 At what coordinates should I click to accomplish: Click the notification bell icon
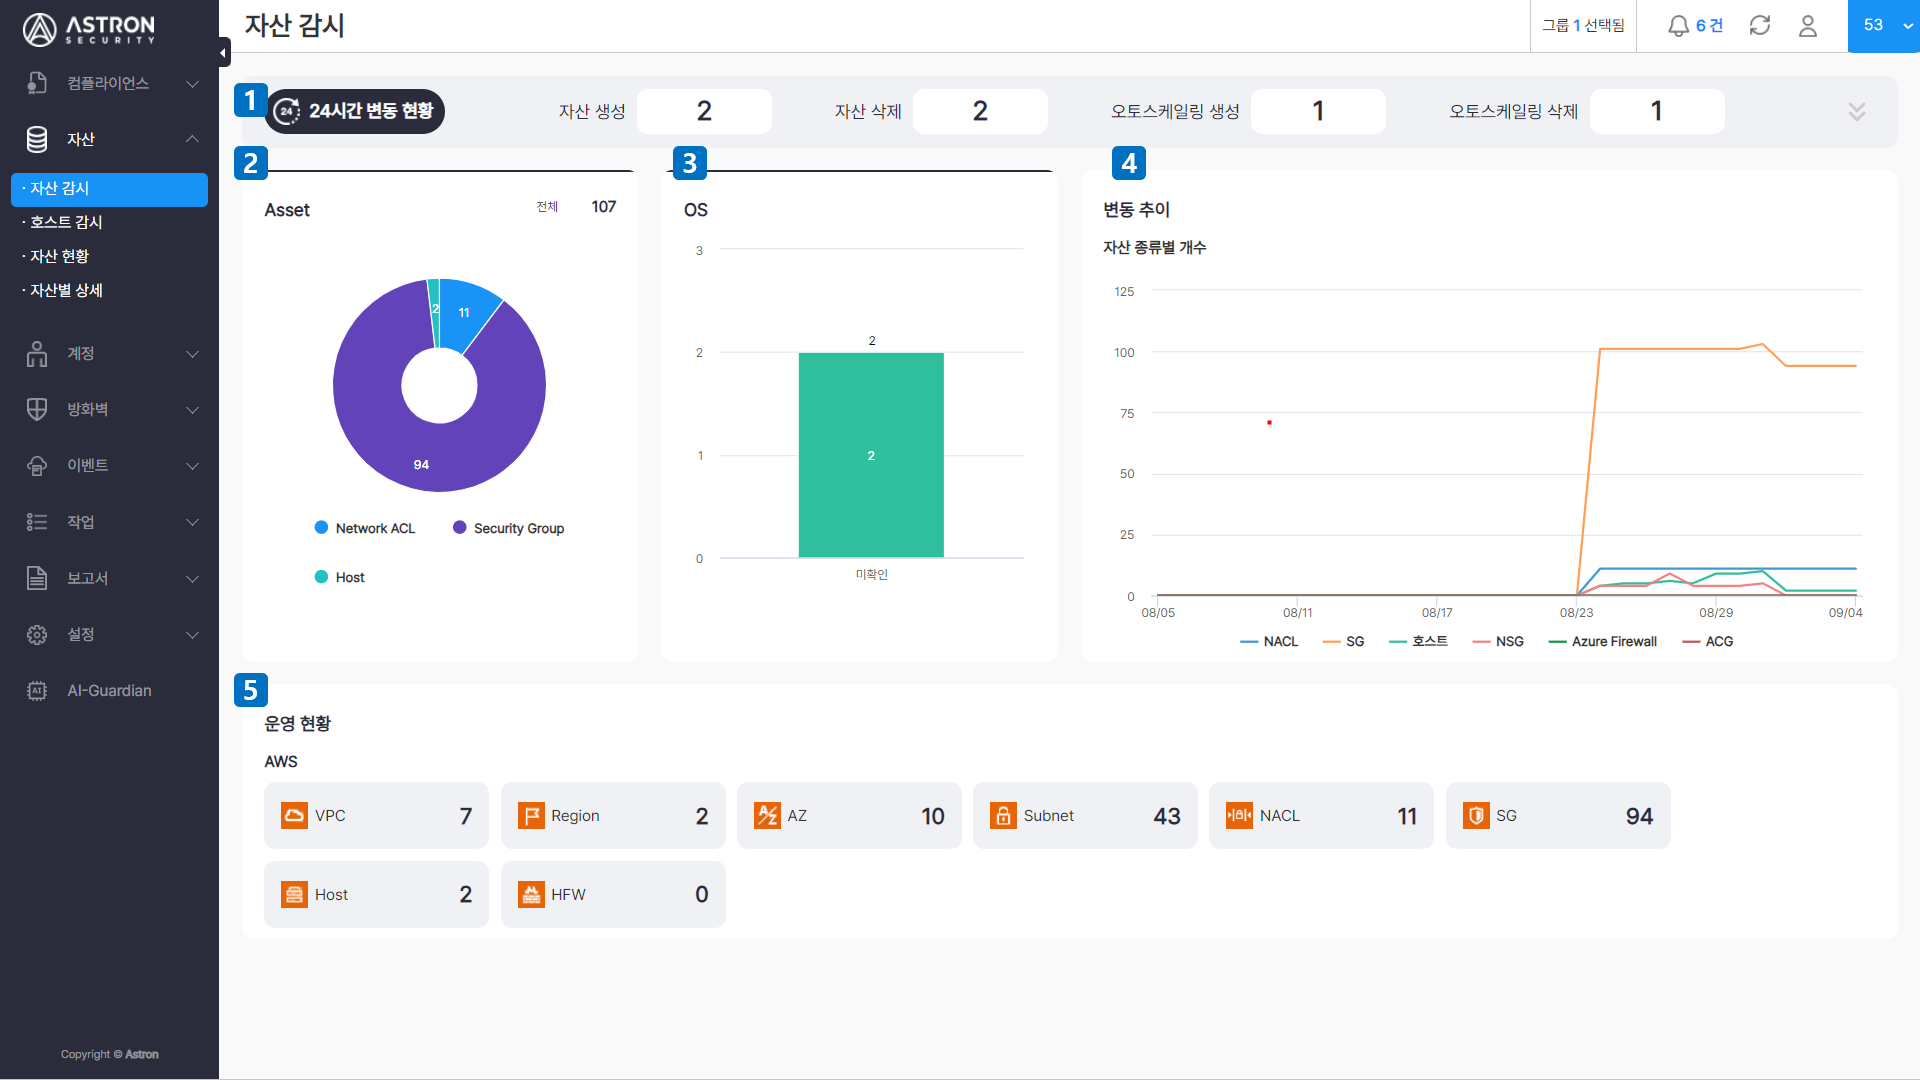(1678, 26)
